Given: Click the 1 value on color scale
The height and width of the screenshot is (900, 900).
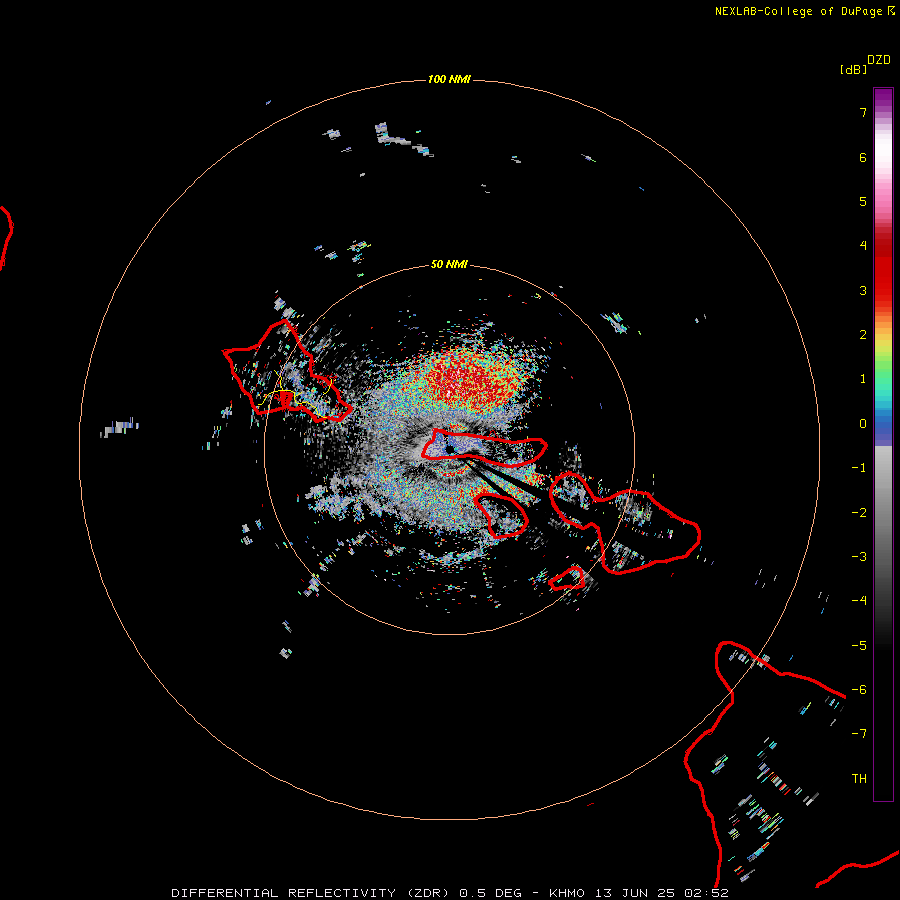Looking at the screenshot, I should tap(863, 379).
